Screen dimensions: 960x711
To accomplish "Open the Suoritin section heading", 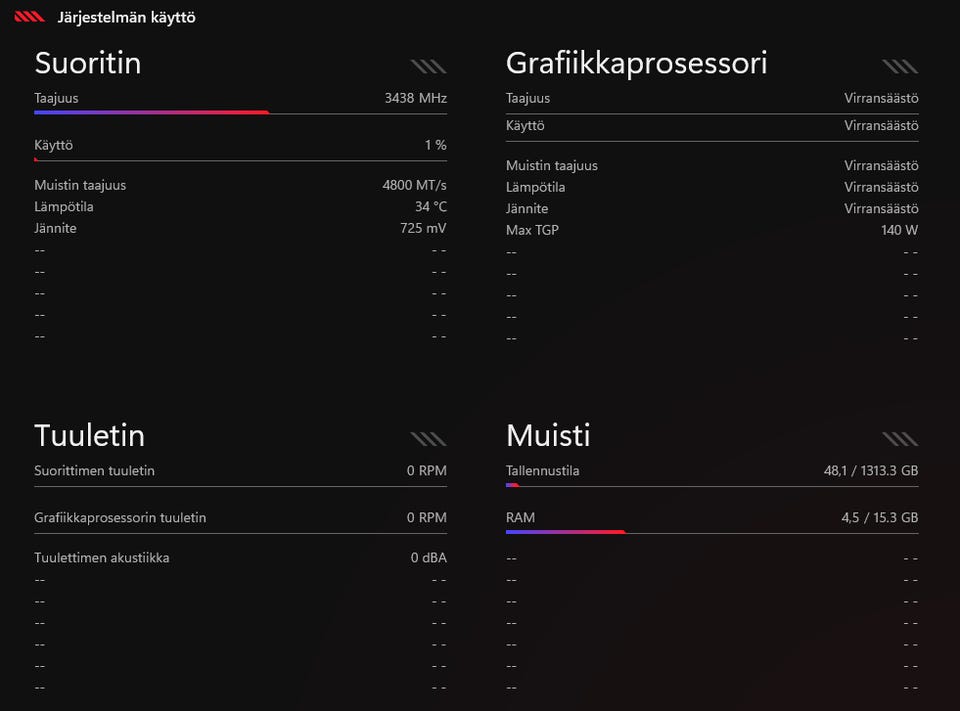I will (88, 63).
